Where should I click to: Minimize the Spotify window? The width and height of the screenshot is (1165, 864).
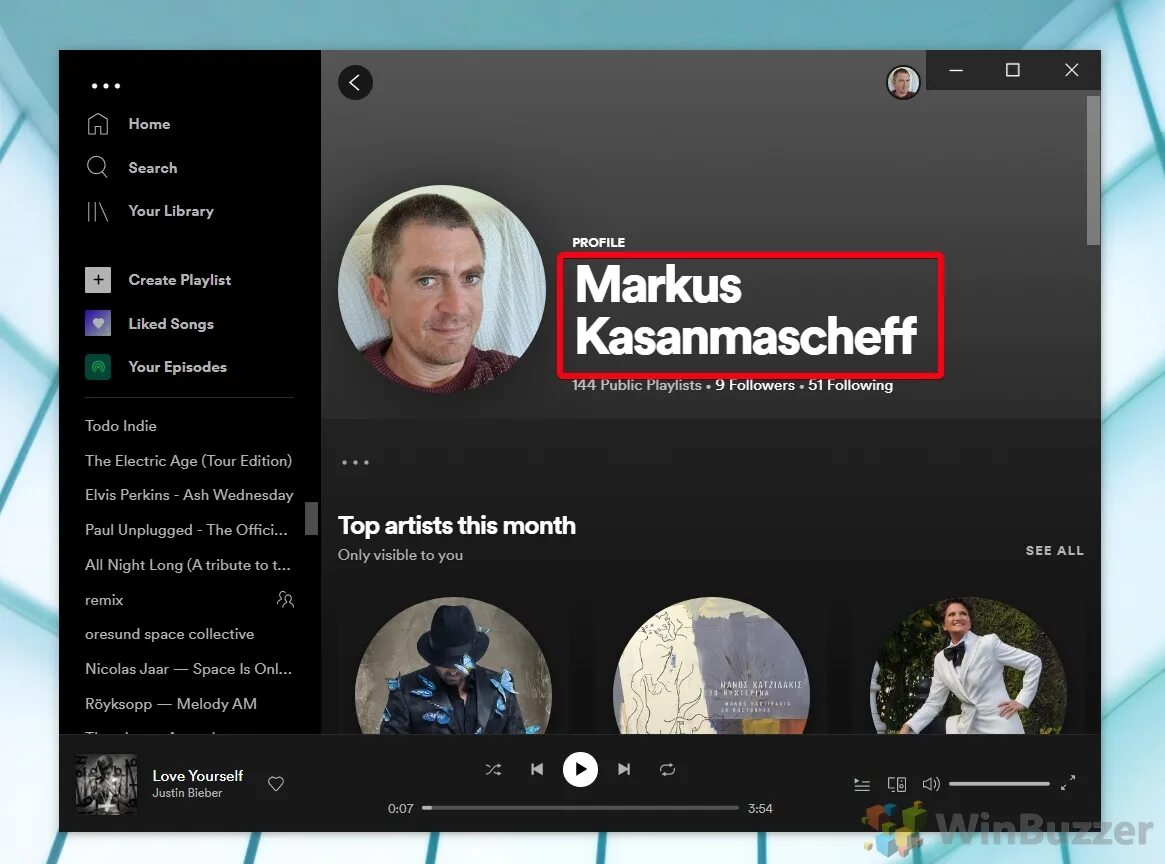(x=956, y=70)
